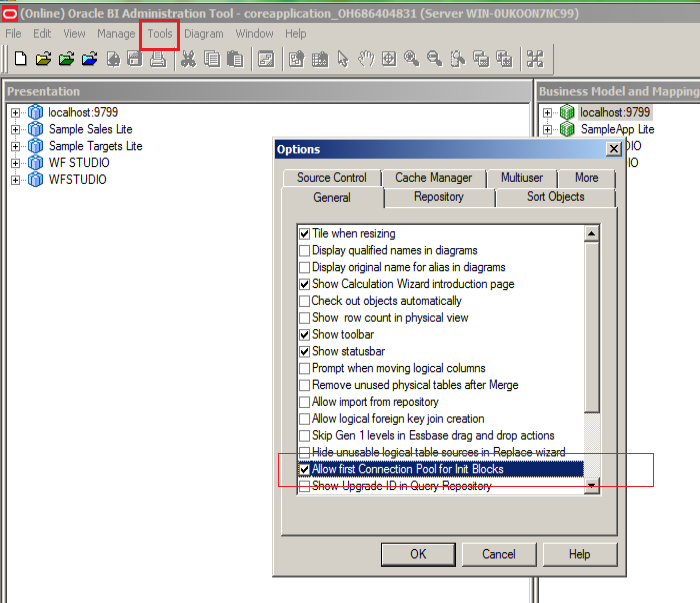Expand WFSTUDIO tree node
Viewport: 700px width, 603px height.
click(x=15, y=180)
